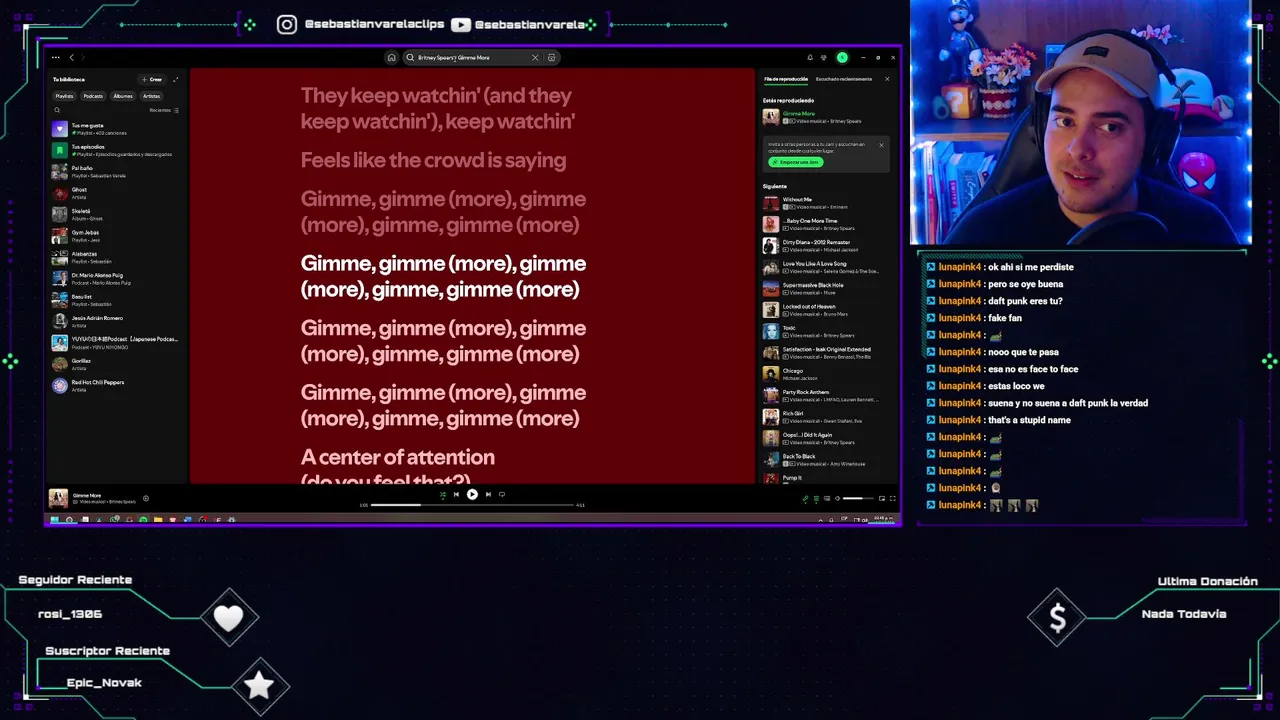Close the queue side panel
The height and width of the screenshot is (720, 1280).
click(x=887, y=79)
